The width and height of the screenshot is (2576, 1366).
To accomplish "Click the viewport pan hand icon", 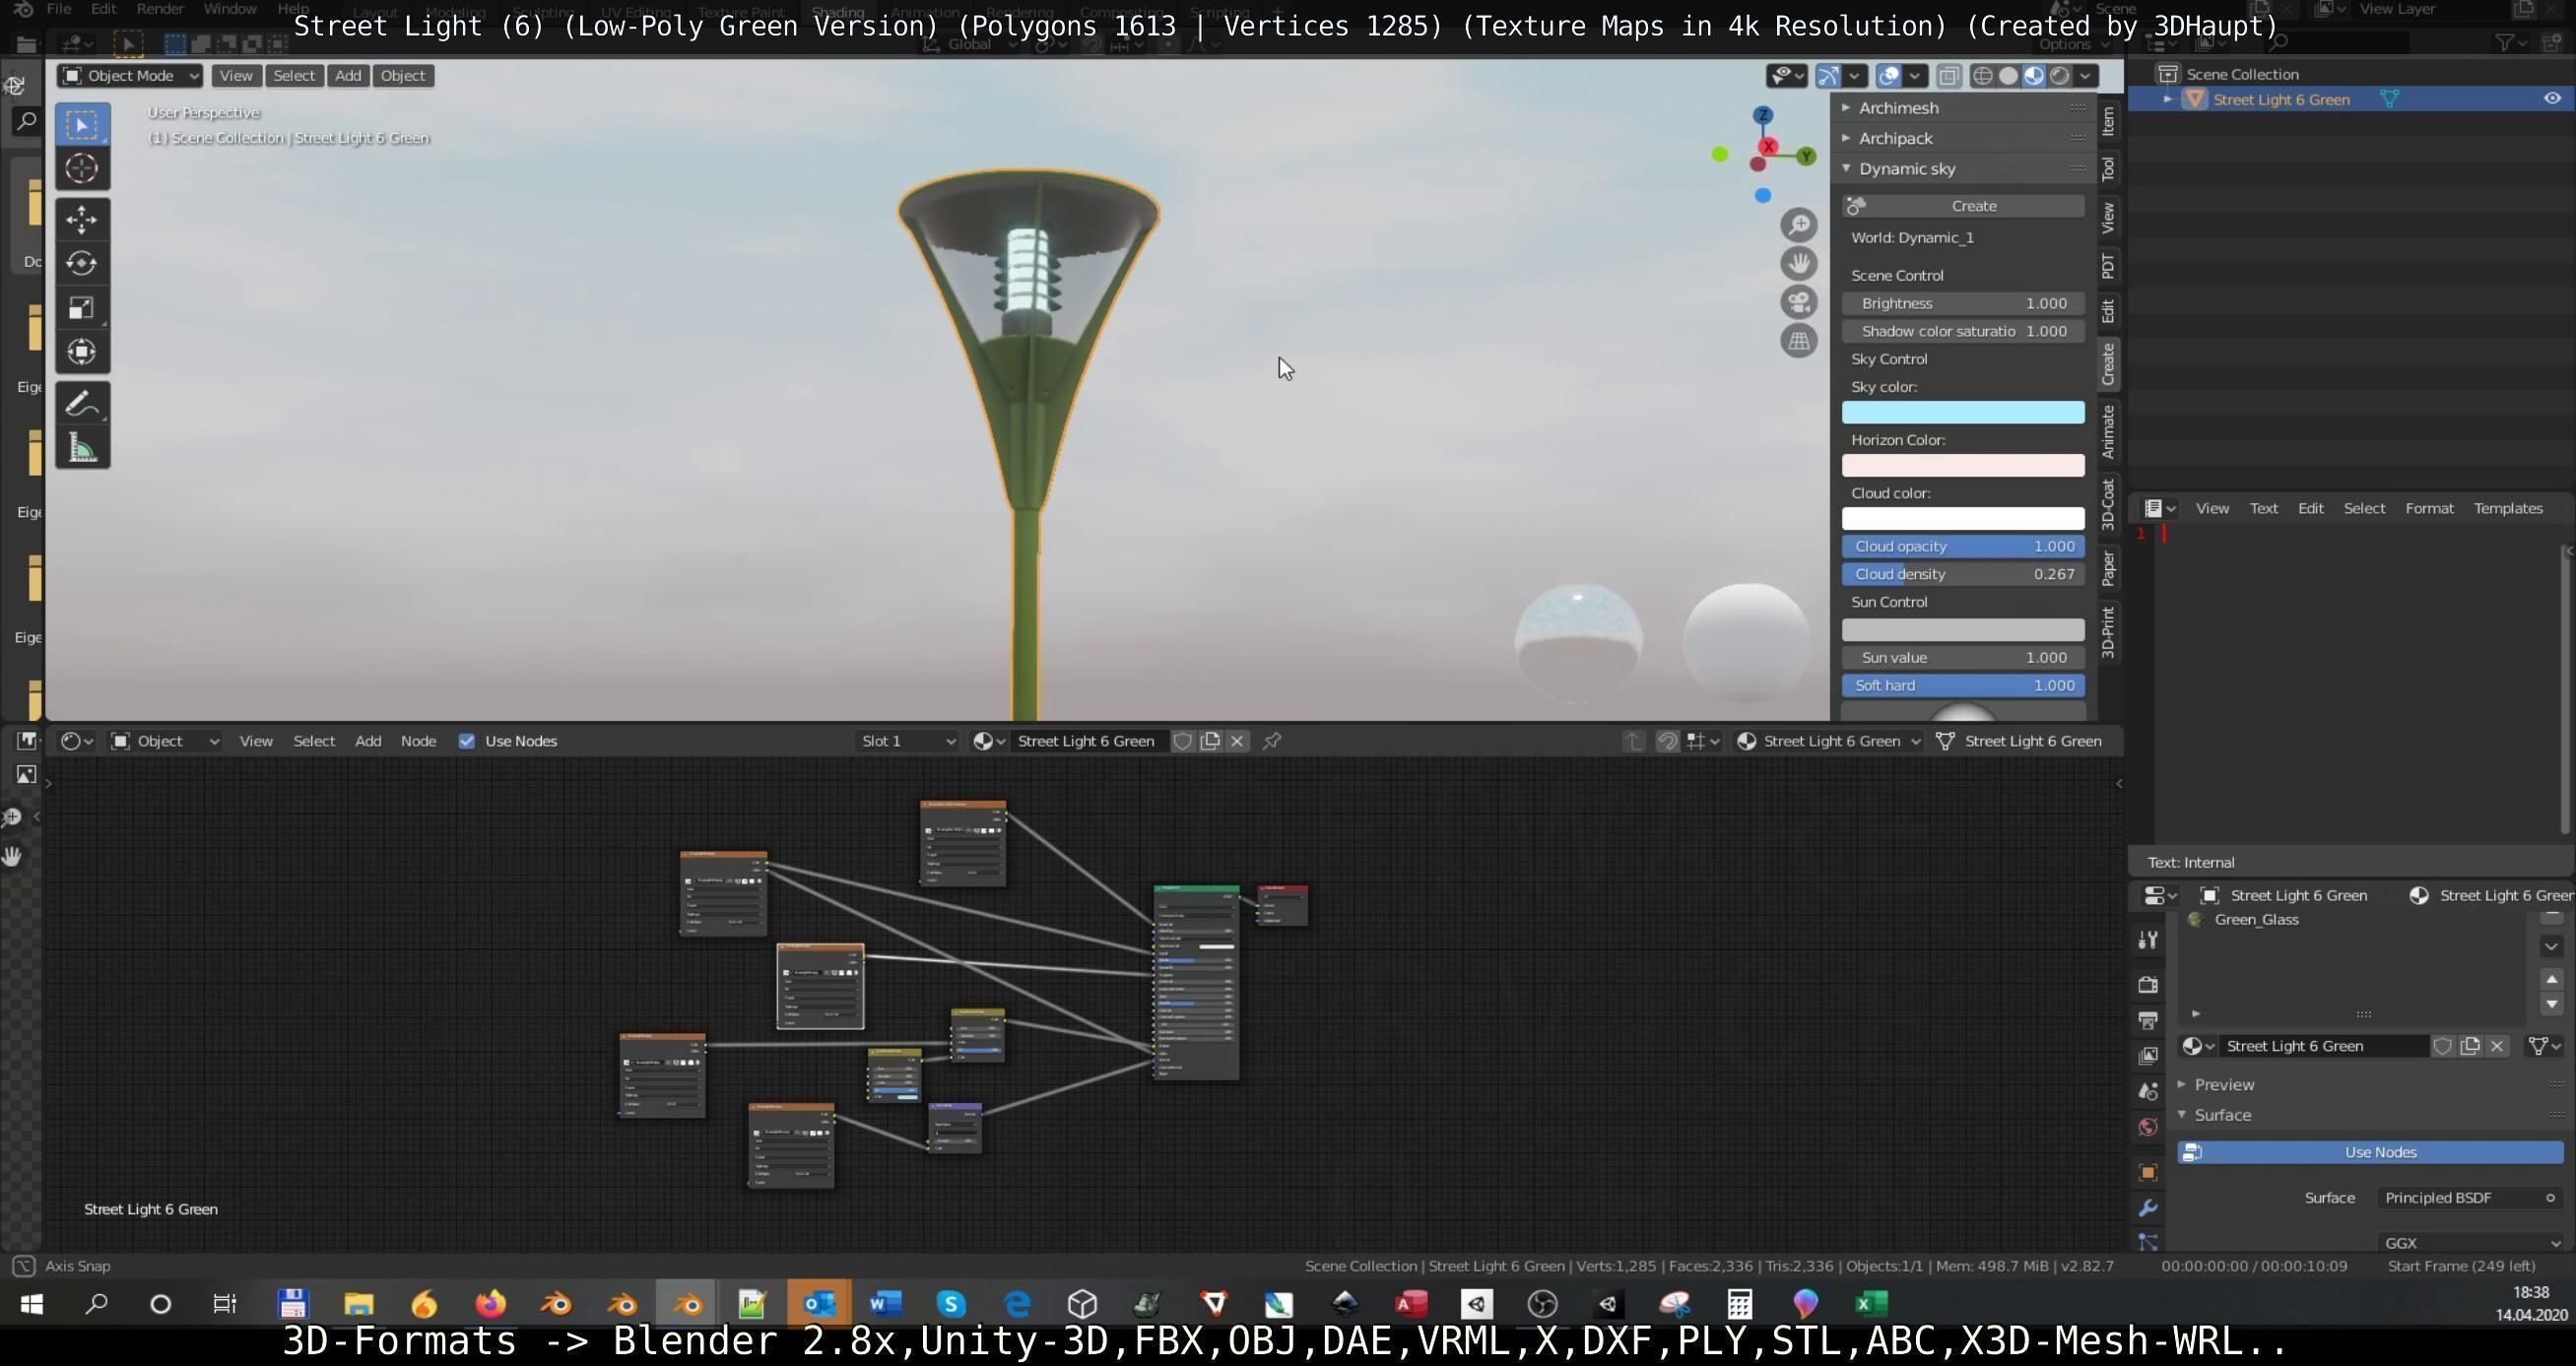I will (1799, 264).
